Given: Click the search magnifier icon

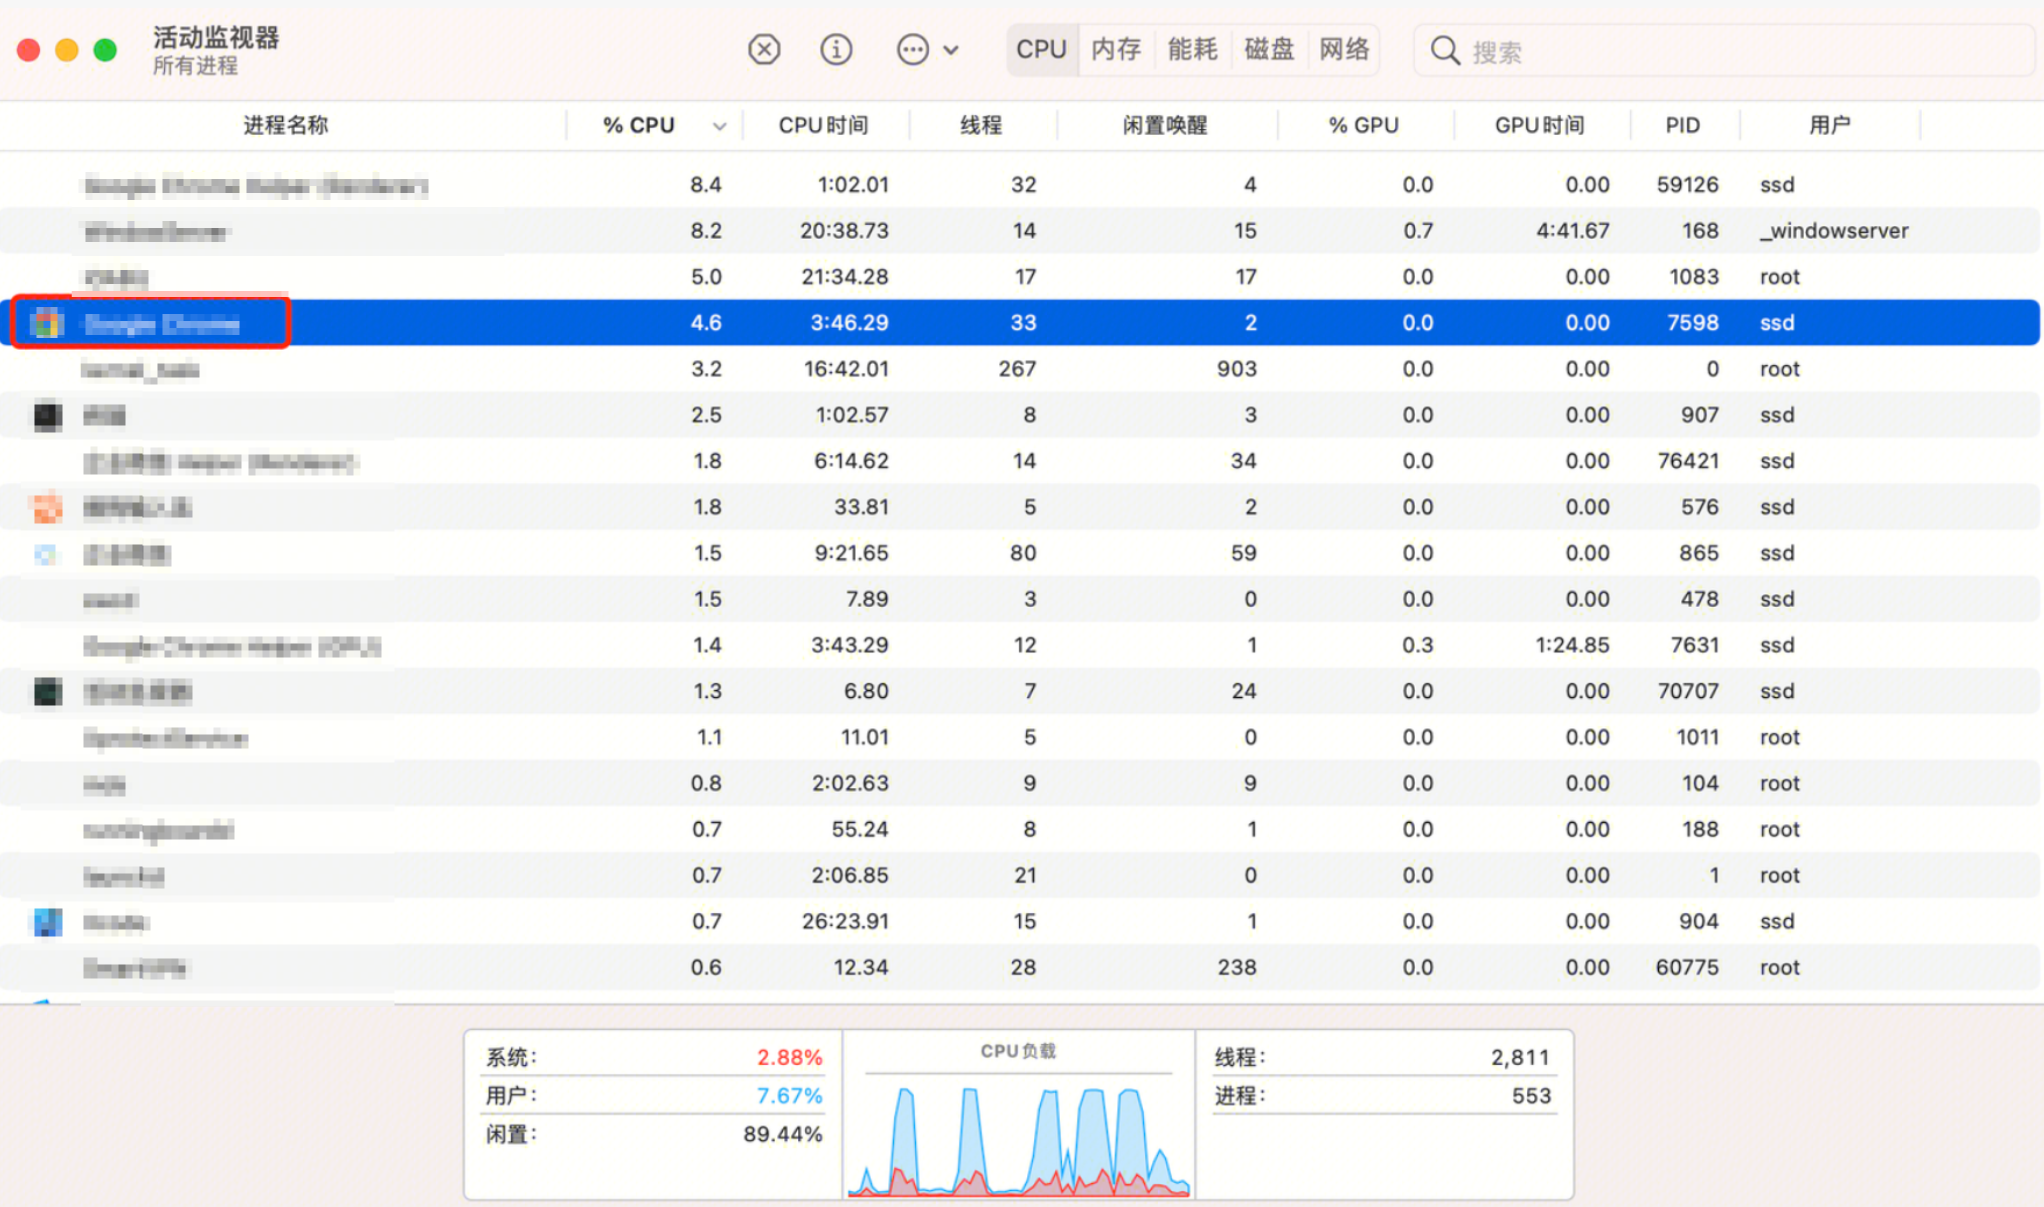Looking at the screenshot, I should tap(1444, 50).
